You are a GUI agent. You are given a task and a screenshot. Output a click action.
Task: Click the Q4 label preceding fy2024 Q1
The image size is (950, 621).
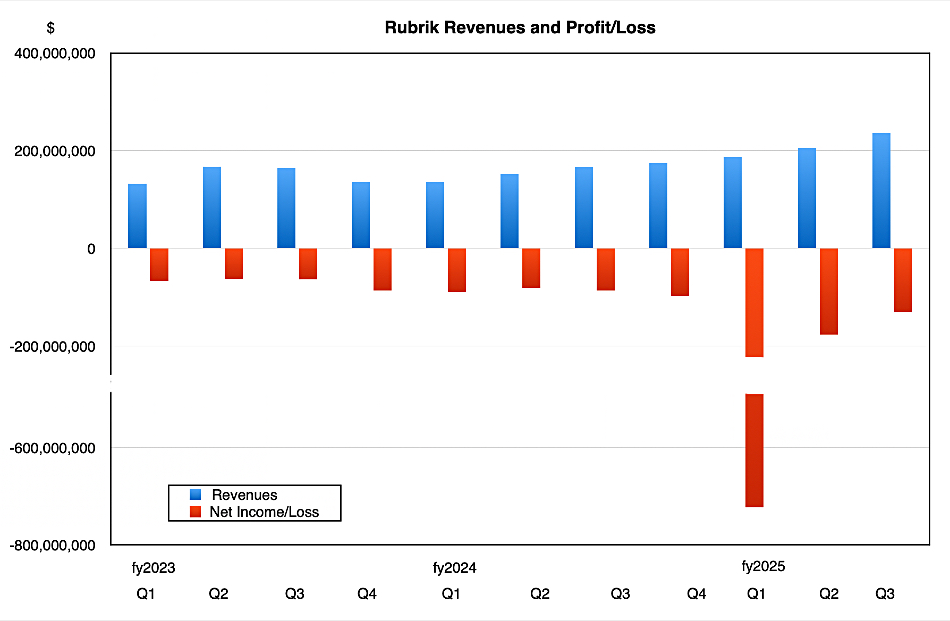pos(367,594)
